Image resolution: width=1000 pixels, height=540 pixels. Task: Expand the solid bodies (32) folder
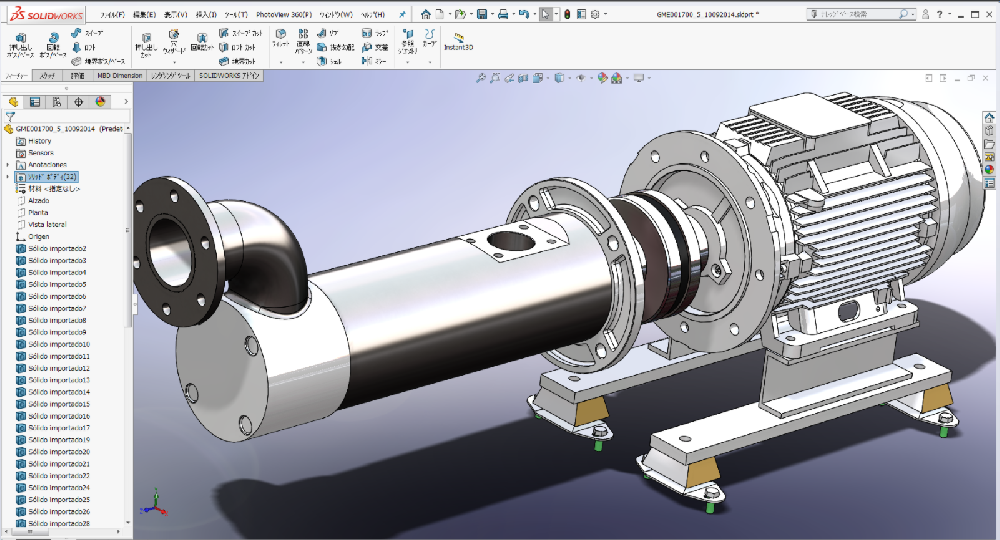click(8, 176)
